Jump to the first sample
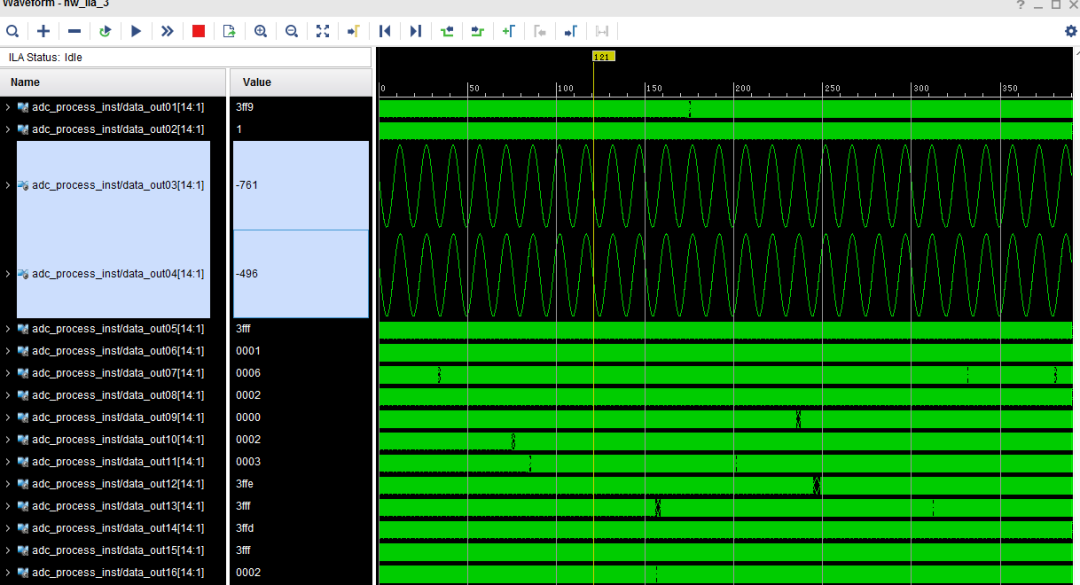The image size is (1080, 585). (384, 31)
